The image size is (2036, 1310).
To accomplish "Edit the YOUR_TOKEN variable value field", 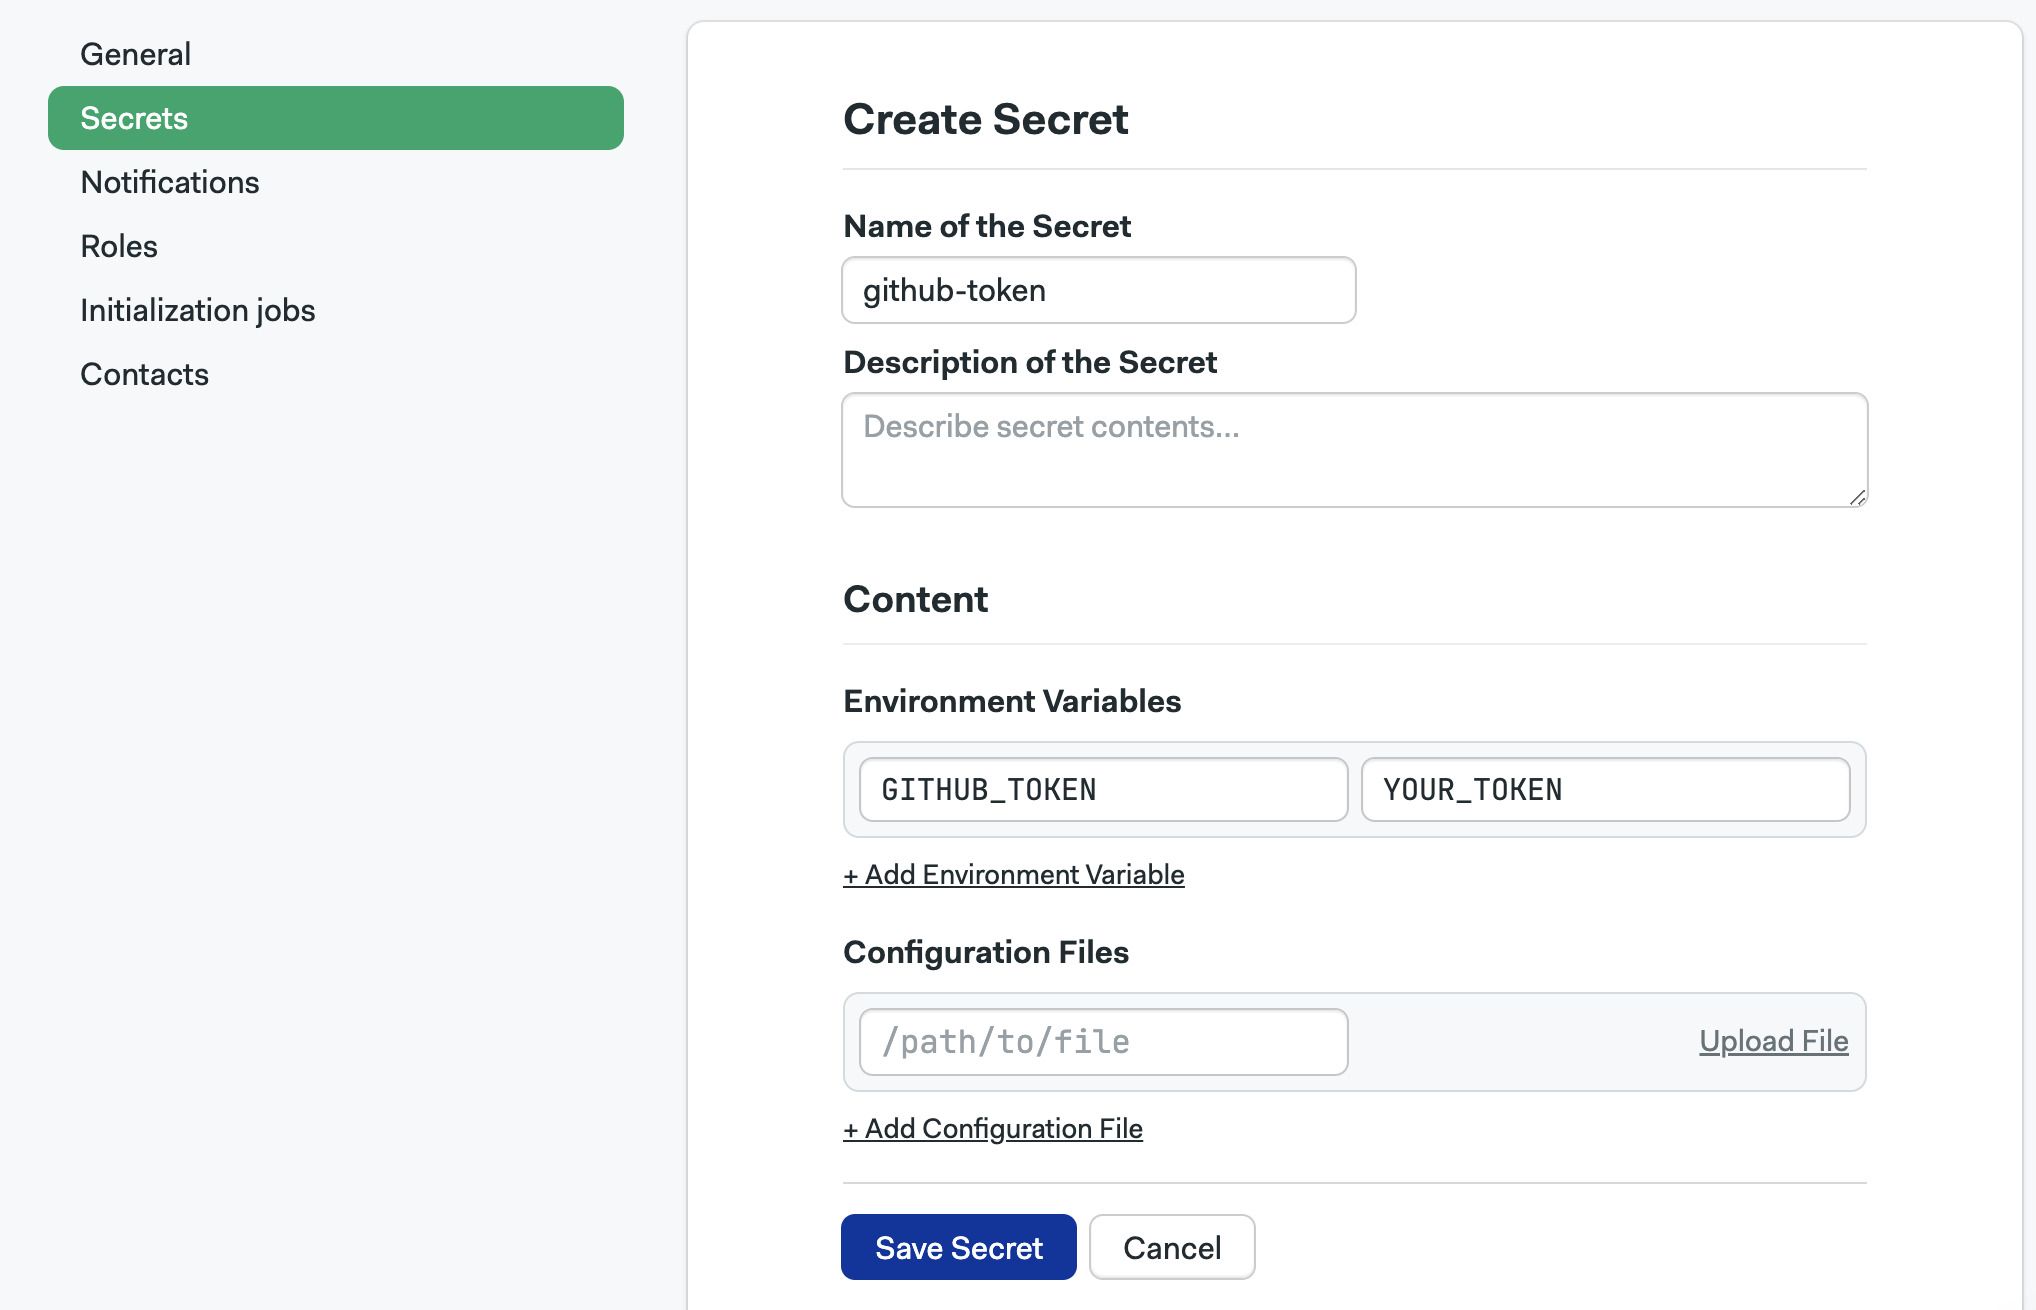I will [x=1606, y=790].
